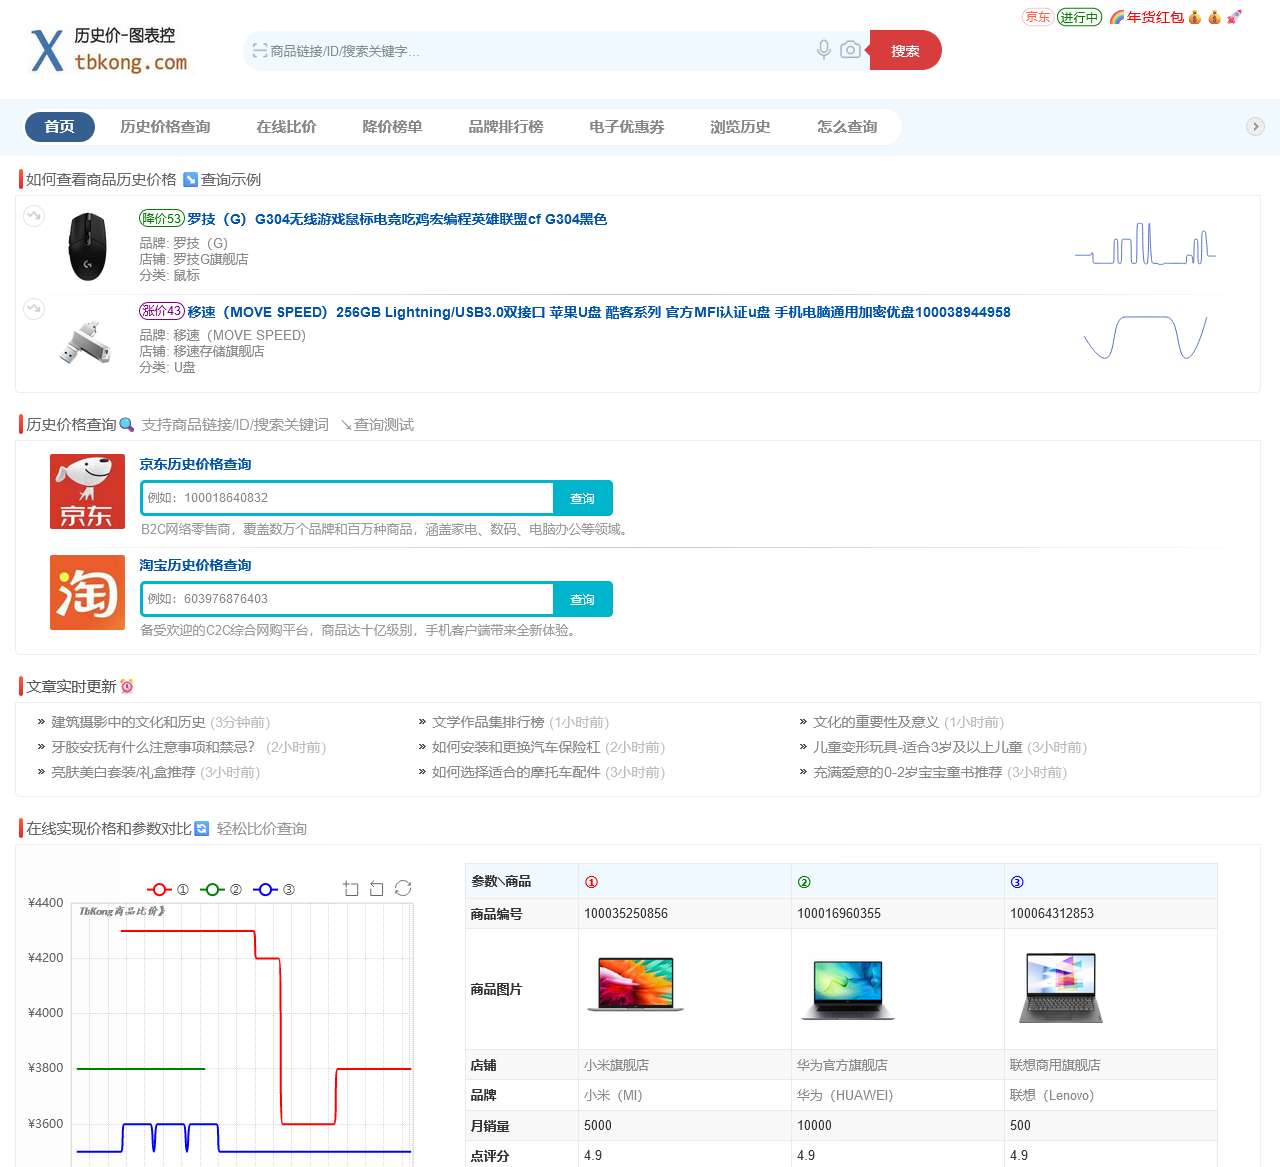Click the trend icon beside MOVE SPEED U盘
The width and height of the screenshot is (1280, 1167).
point(34,308)
